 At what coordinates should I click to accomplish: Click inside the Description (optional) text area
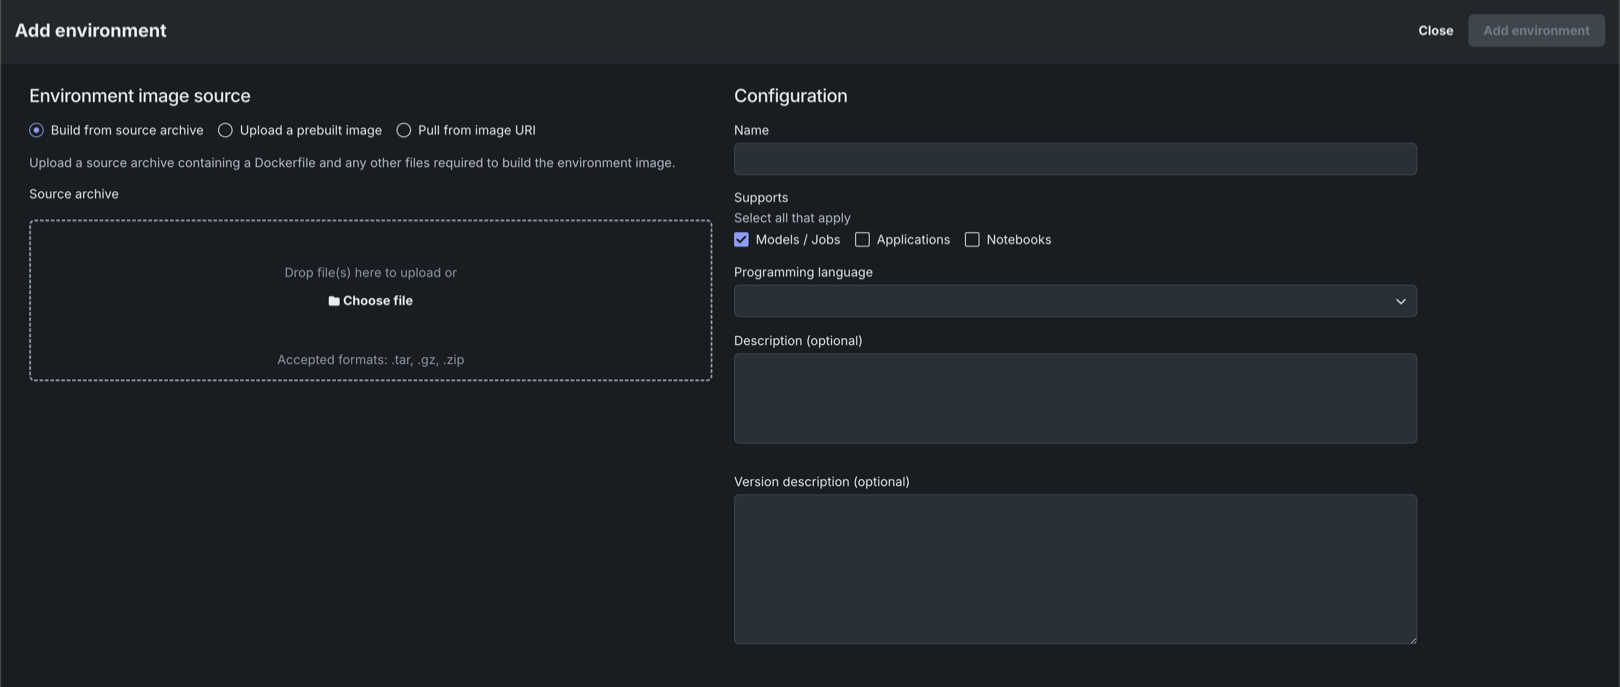[x=1075, y=398]
